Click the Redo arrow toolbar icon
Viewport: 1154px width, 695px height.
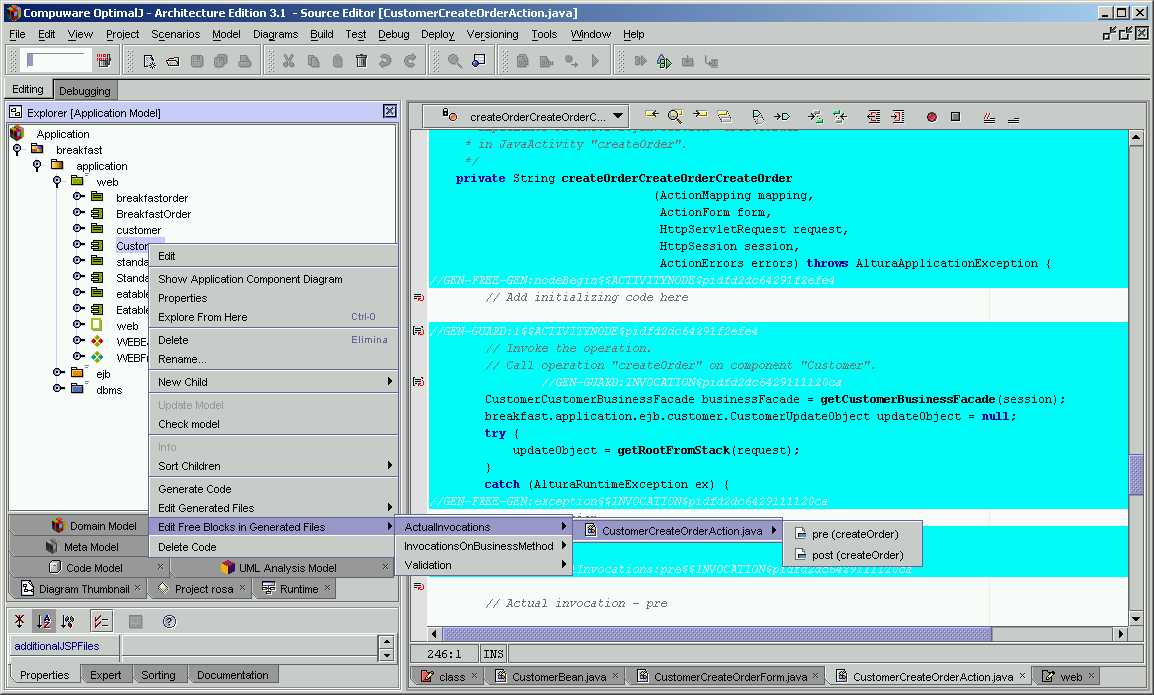(410, 61)
